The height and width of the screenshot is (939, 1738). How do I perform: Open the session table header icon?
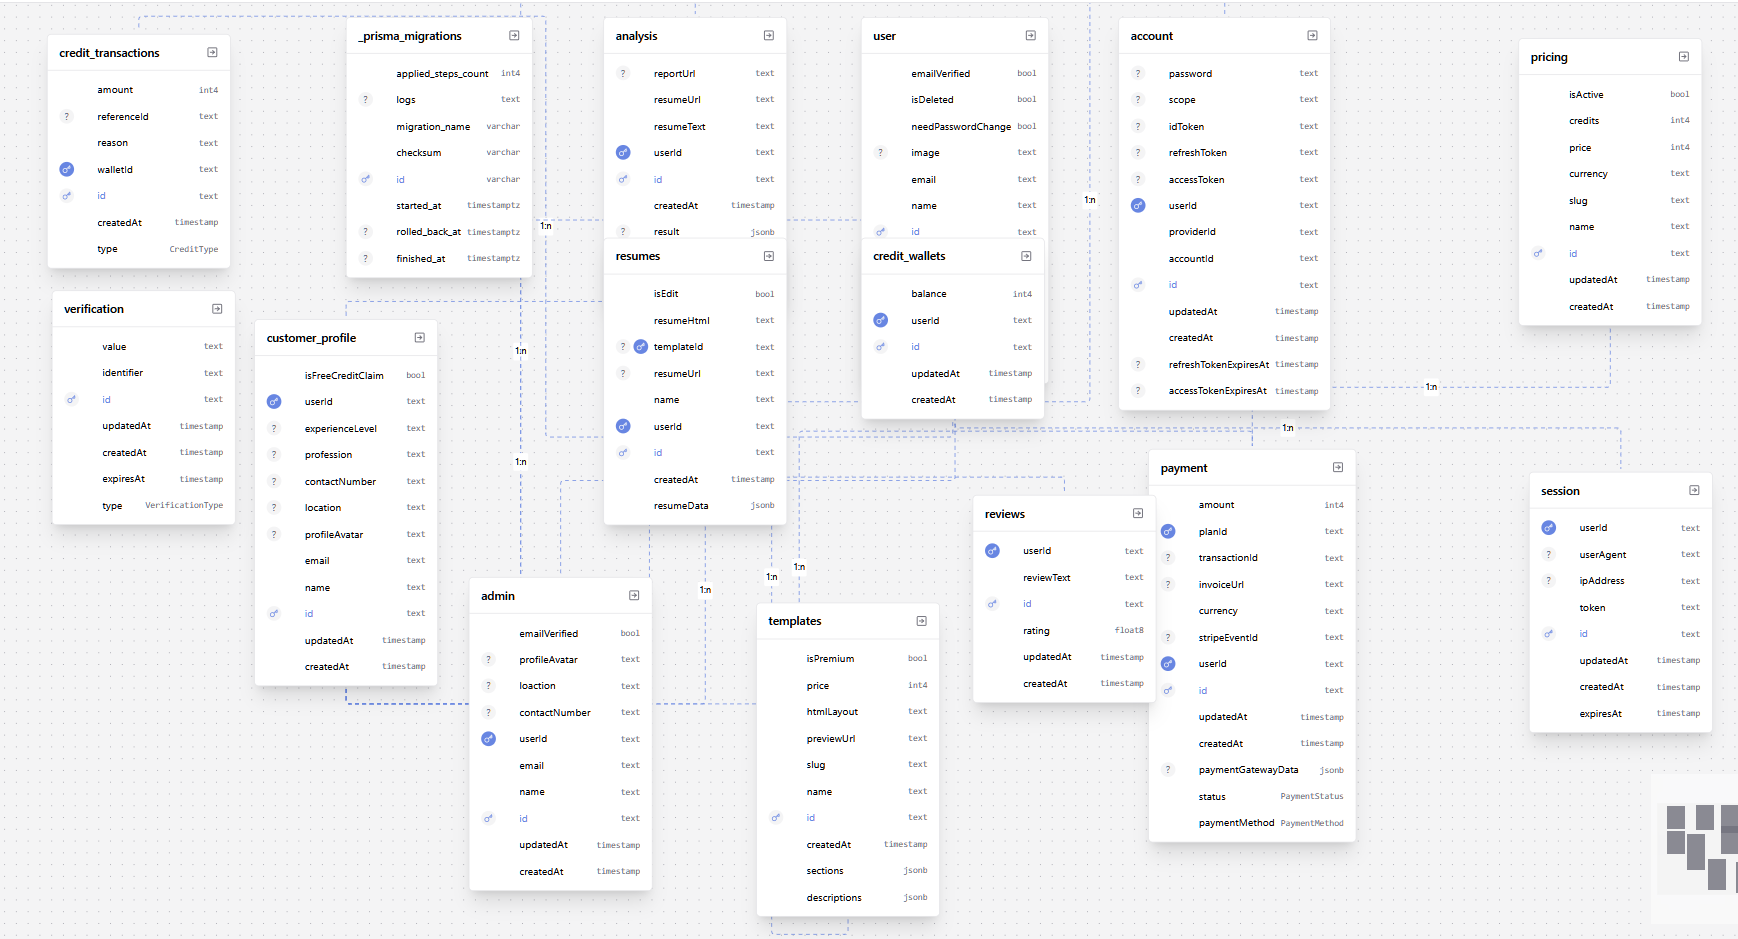[1694, 490]
